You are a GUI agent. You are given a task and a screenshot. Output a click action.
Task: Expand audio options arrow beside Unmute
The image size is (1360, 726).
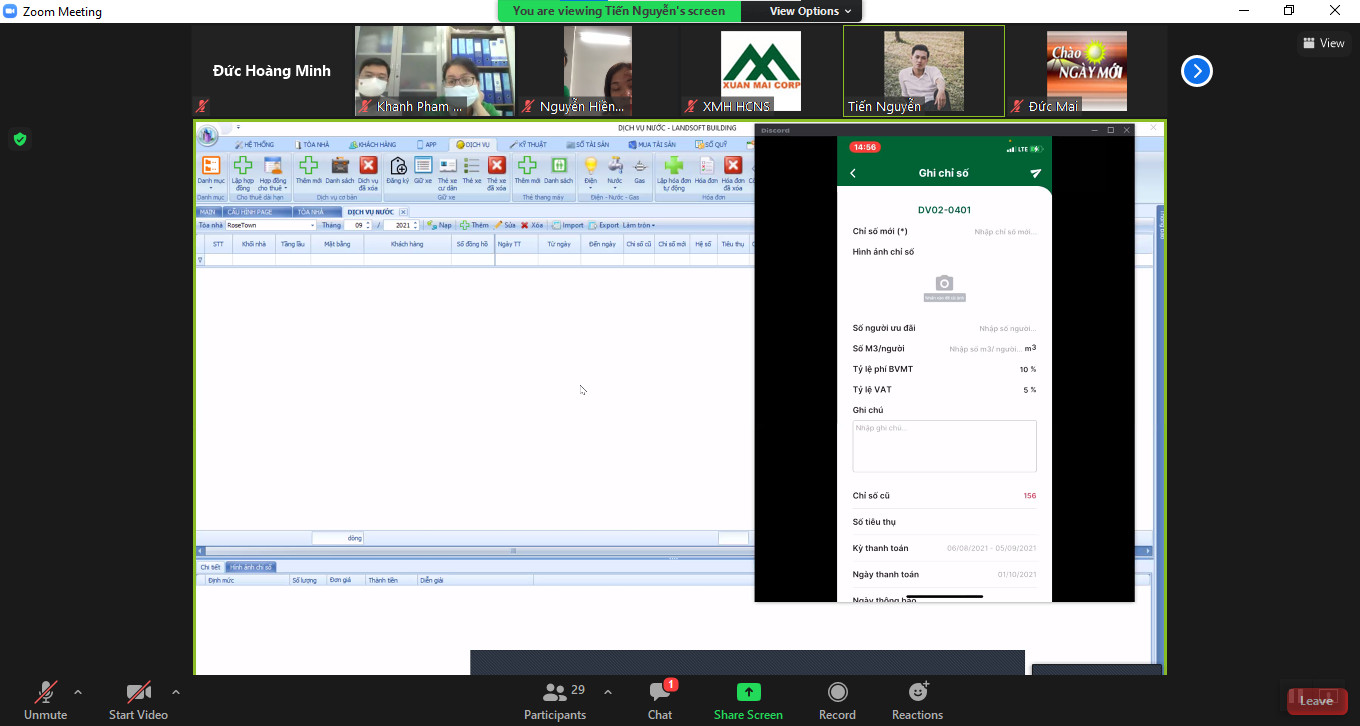[78, 692]
